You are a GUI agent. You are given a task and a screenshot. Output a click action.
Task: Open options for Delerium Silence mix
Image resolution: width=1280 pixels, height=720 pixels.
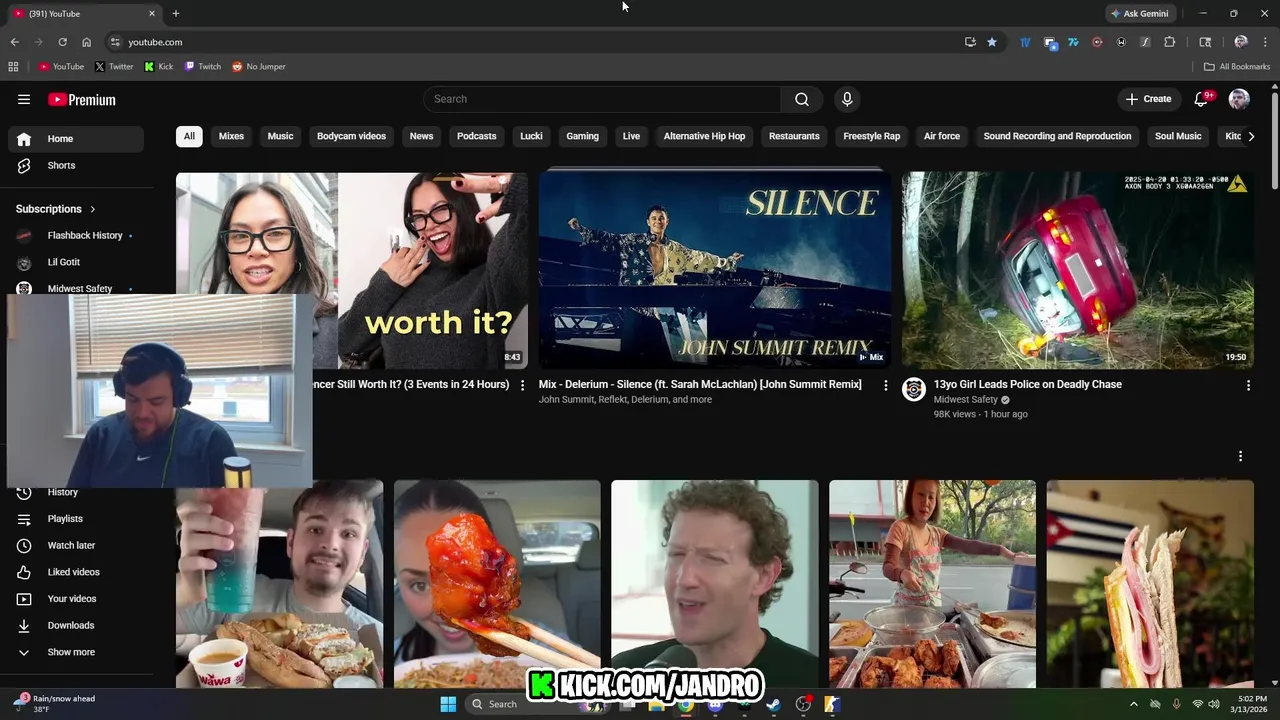click(885, 385)
